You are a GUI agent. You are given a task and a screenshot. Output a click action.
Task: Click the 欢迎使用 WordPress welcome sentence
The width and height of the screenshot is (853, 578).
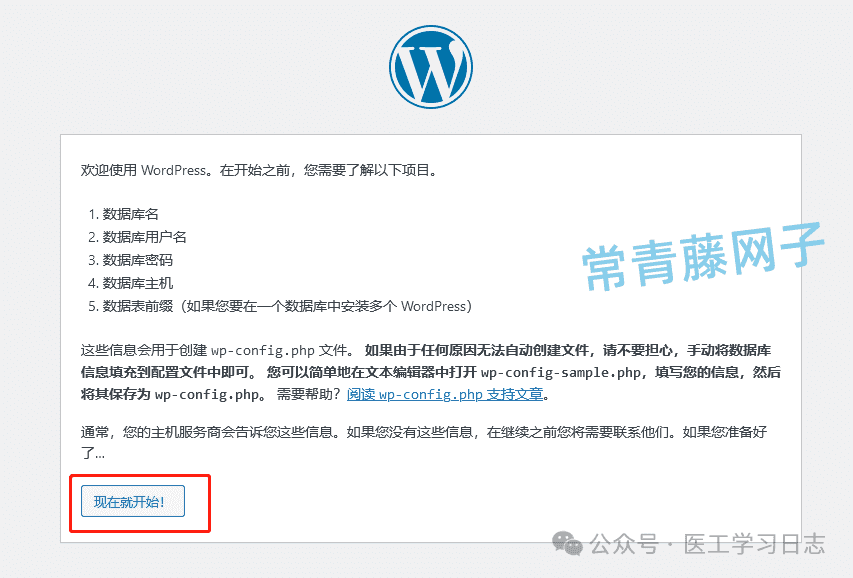(259, 170)
